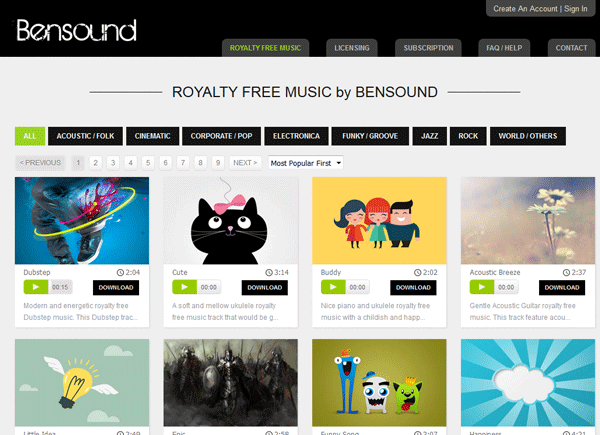The width and height of the screenshot is (600, 435).
Task: Filter by Acoustic / Folk genre
Action: [x=85, y=136]
